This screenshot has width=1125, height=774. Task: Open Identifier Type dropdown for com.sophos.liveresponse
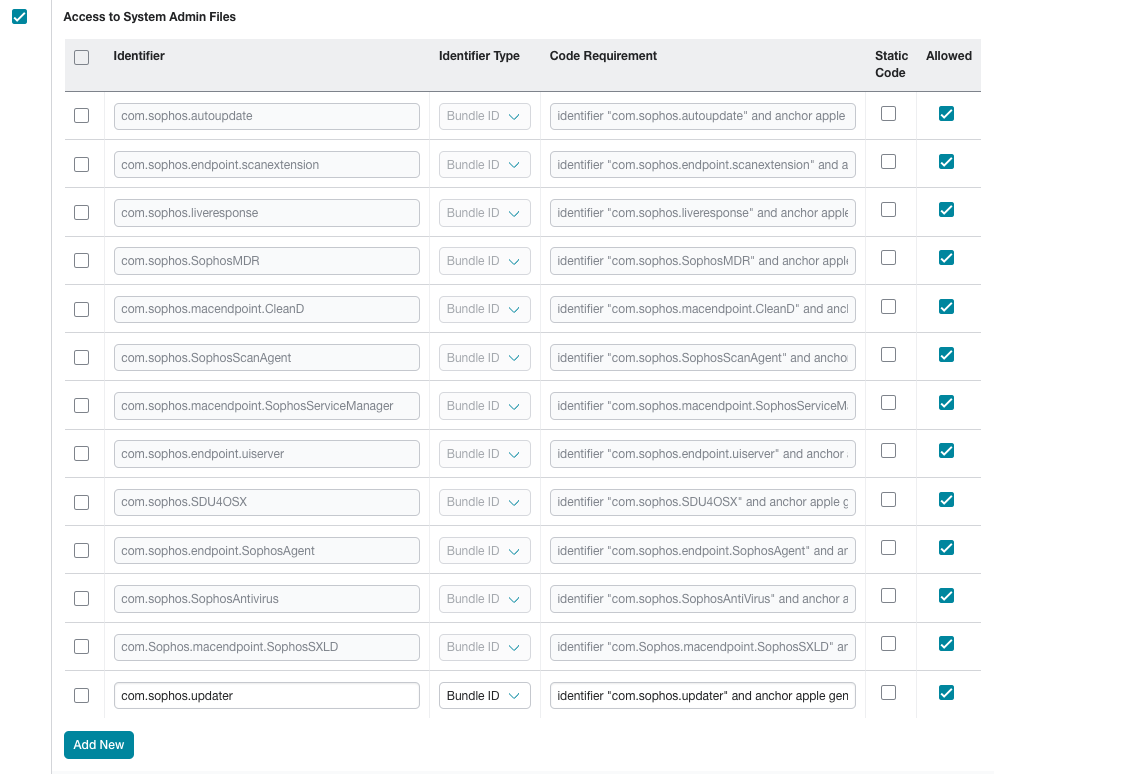coord(484,213)
